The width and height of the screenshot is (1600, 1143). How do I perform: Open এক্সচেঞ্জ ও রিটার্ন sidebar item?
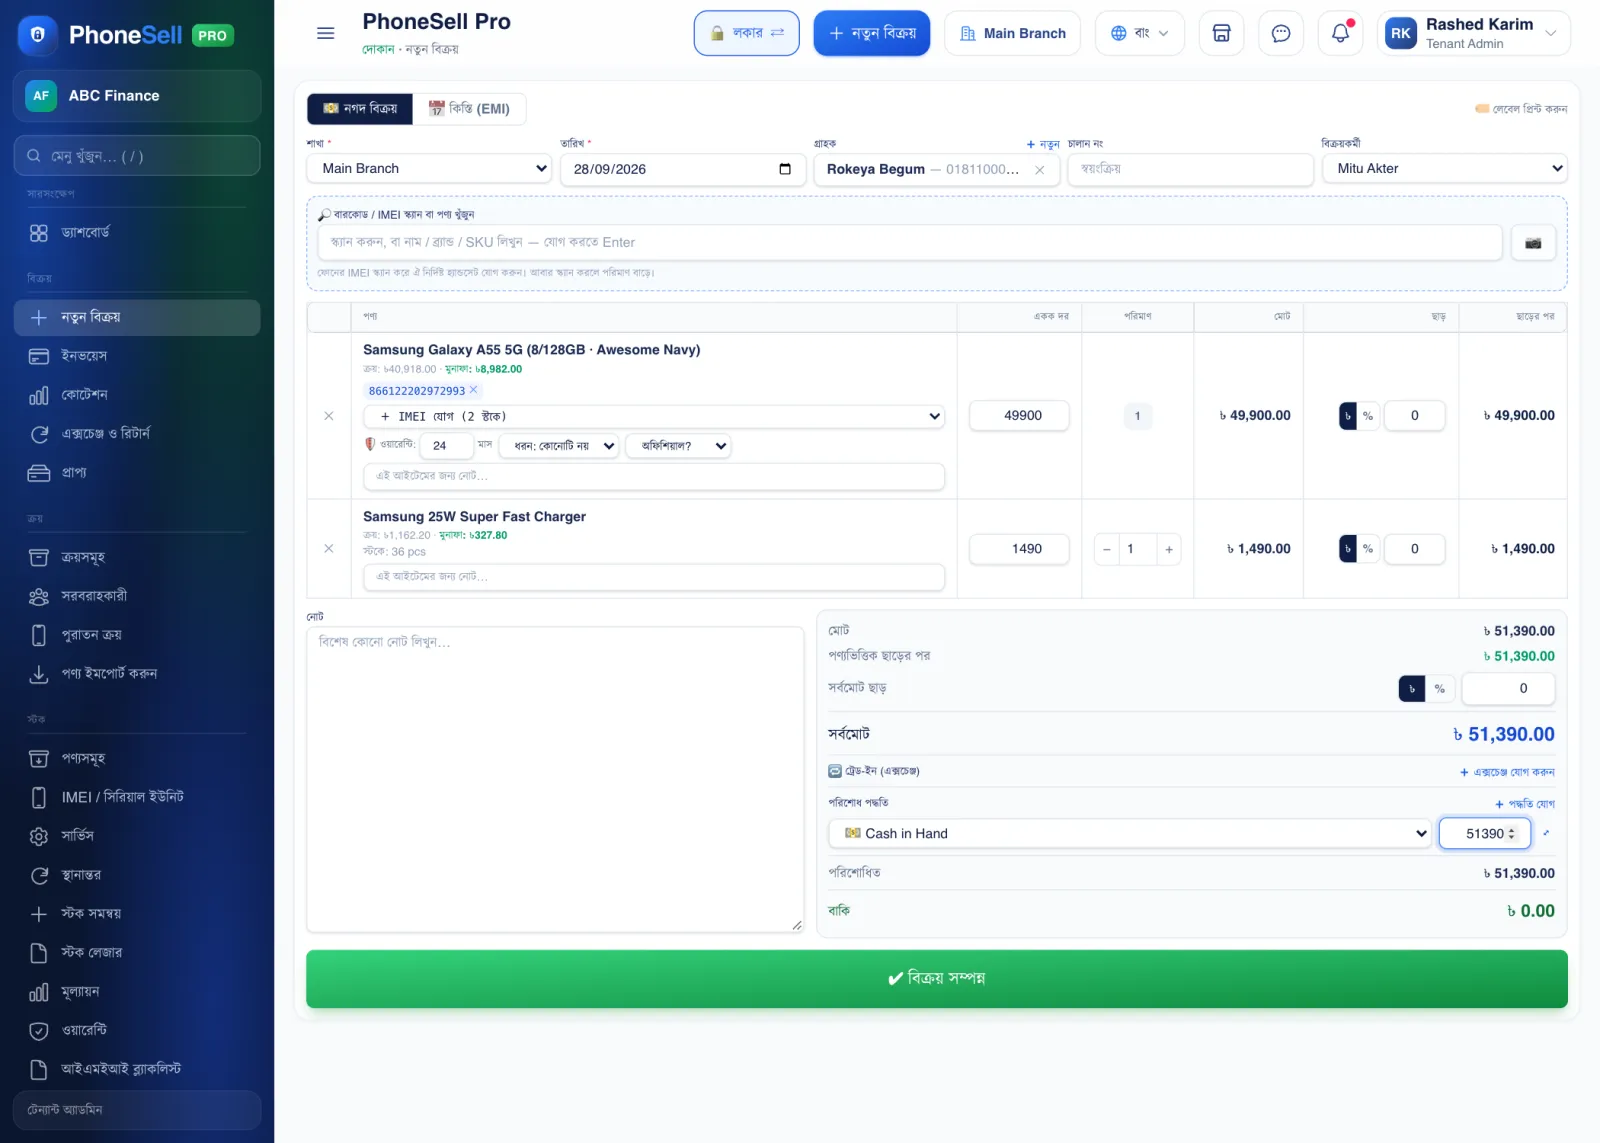pos(137,434)
